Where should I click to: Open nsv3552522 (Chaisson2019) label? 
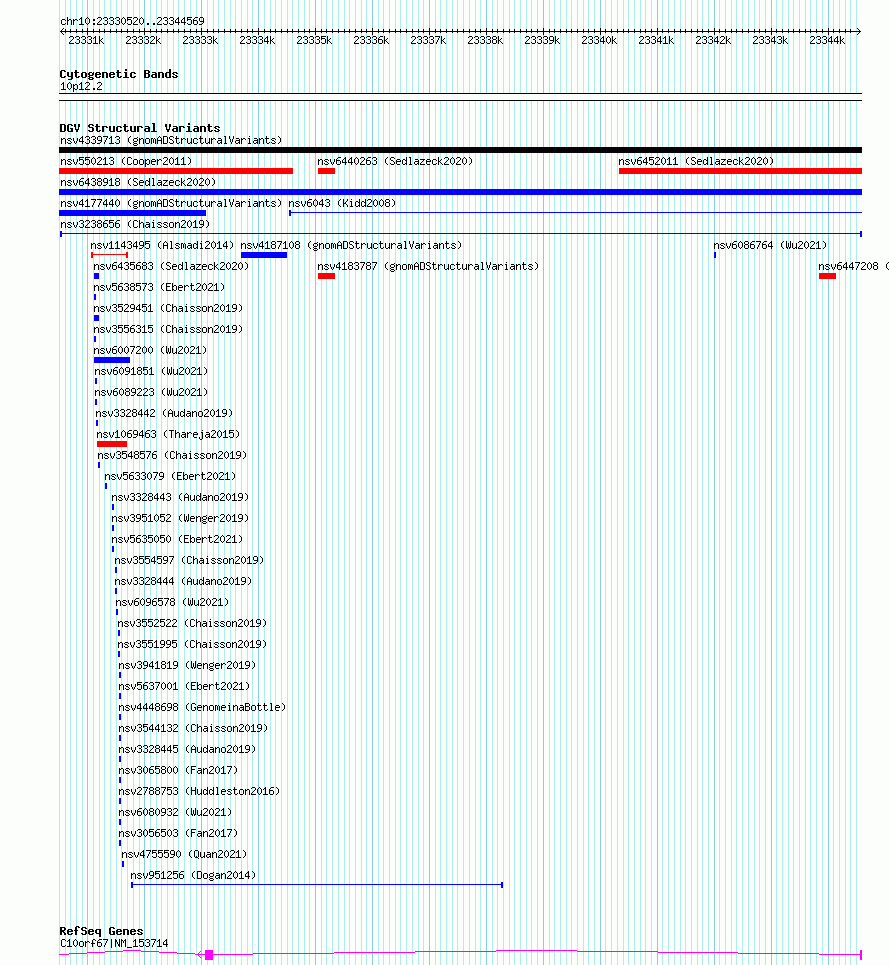pyautogui.click(x=192, y=623)
